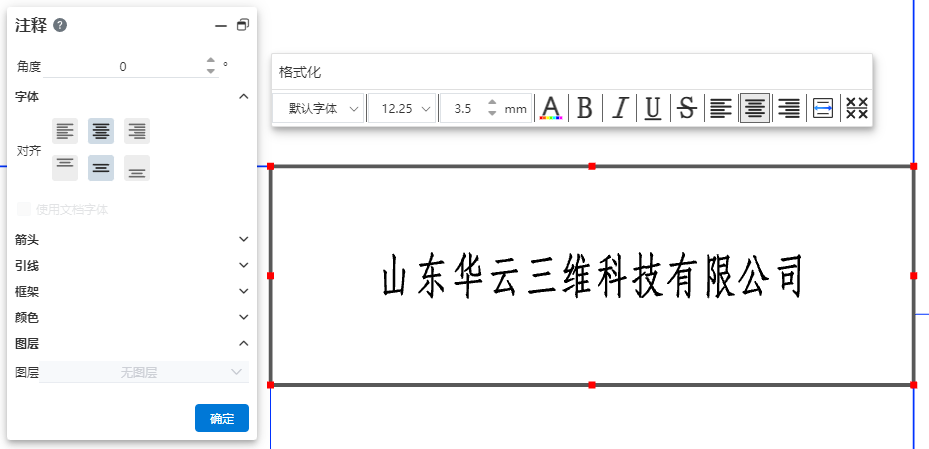Viewport: 929px width, 449px height.
Task: Align text right in 格式化 toolbar
Action: 789,108
